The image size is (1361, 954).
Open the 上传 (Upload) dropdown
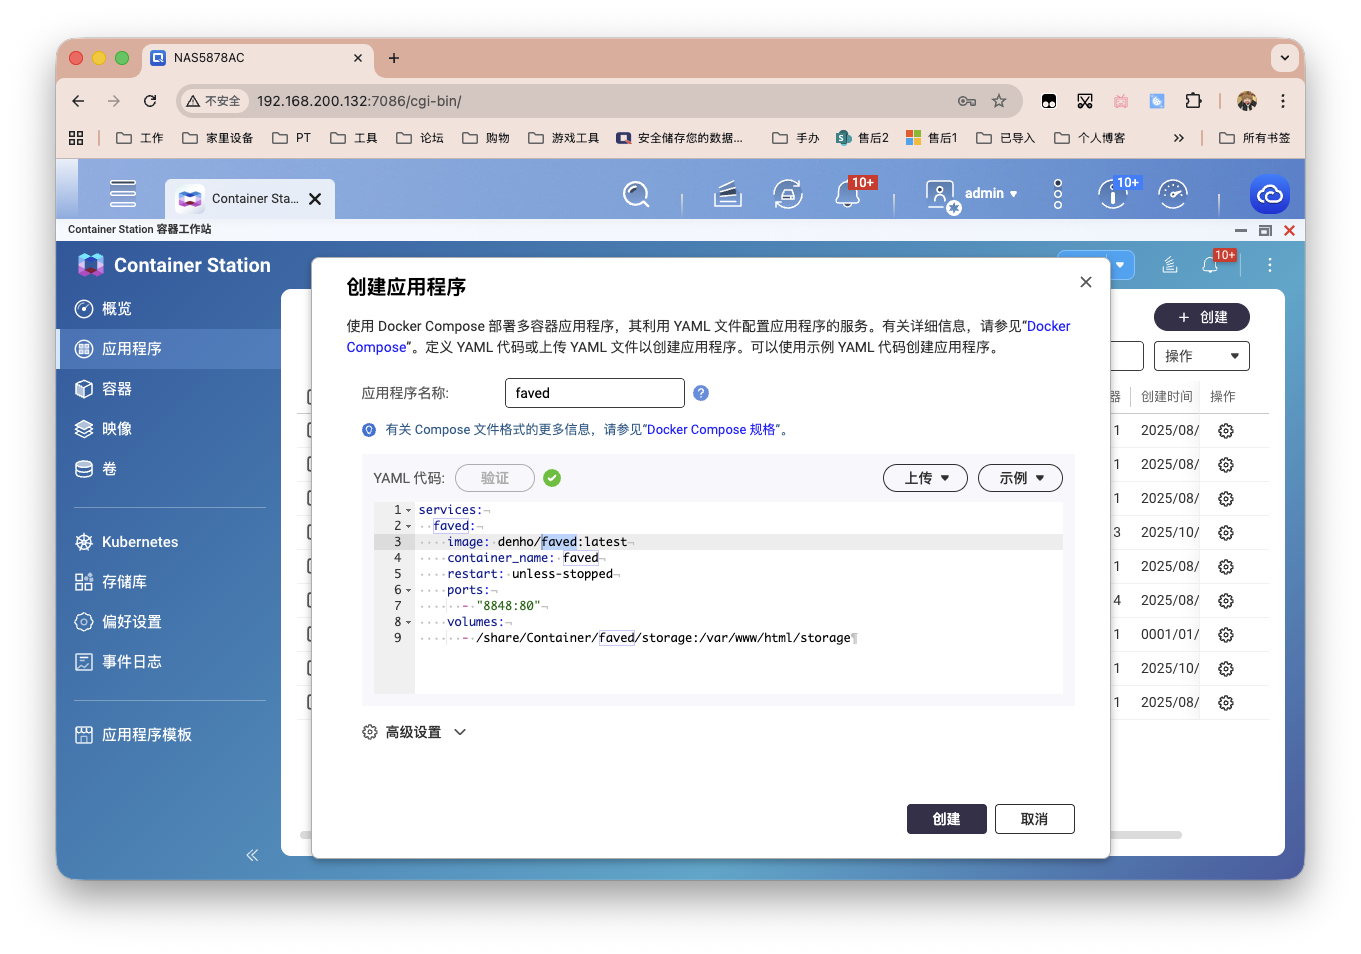(924, 478)
